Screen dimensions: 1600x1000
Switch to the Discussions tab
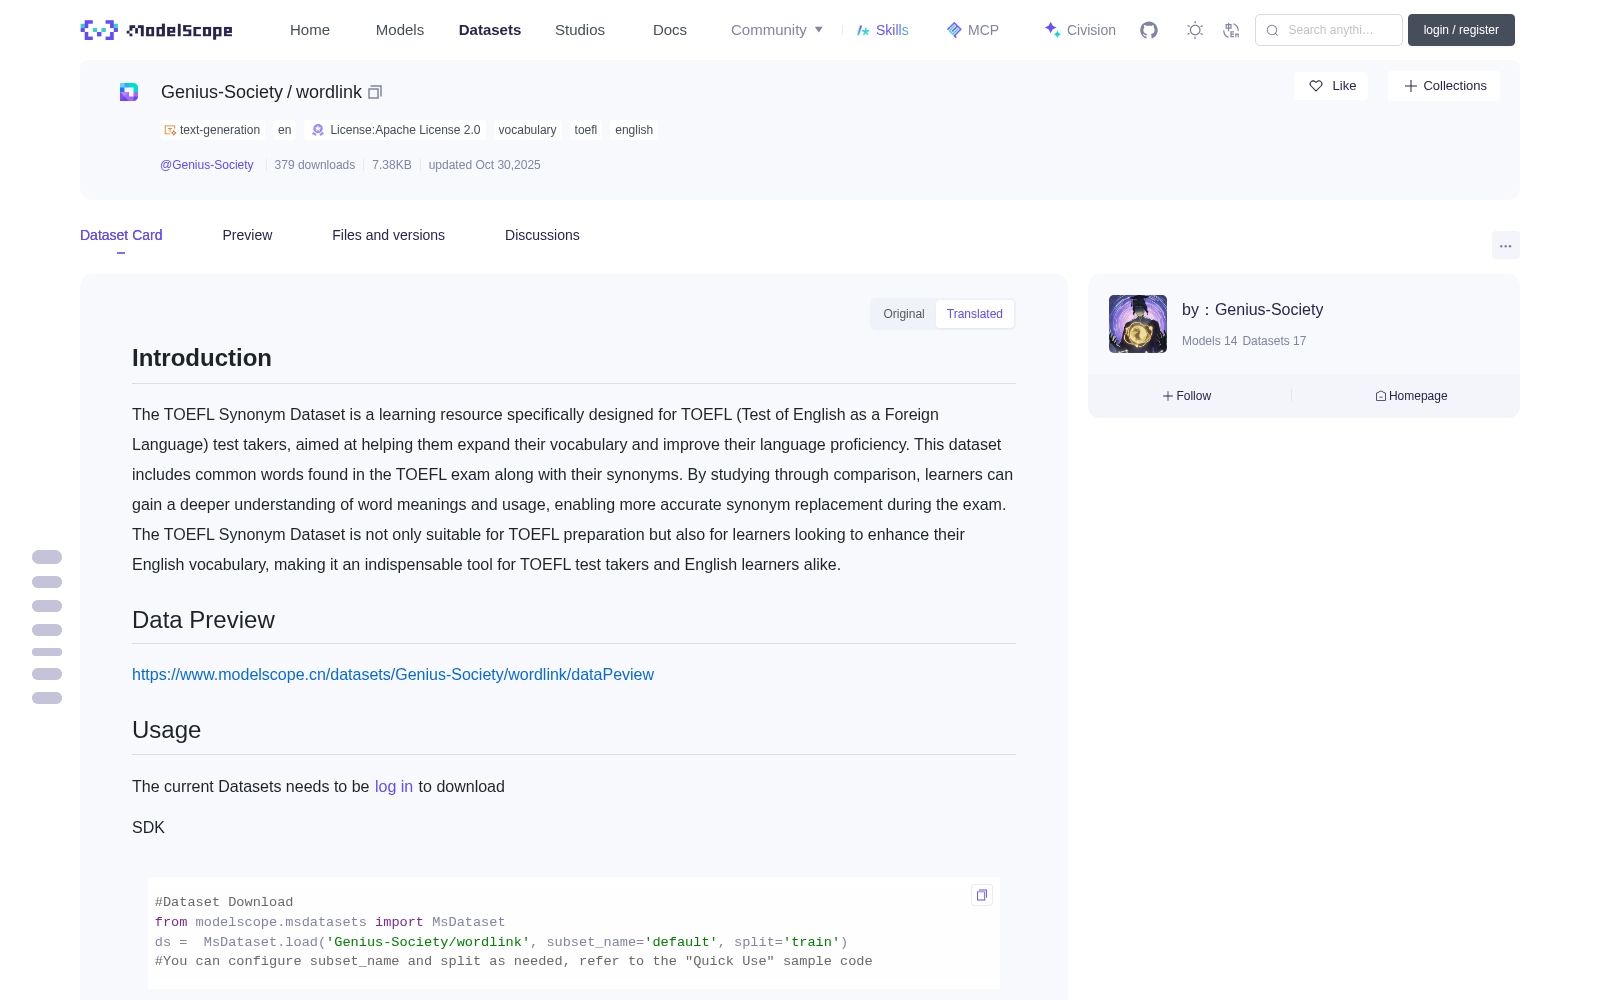[x=542, y=235]
